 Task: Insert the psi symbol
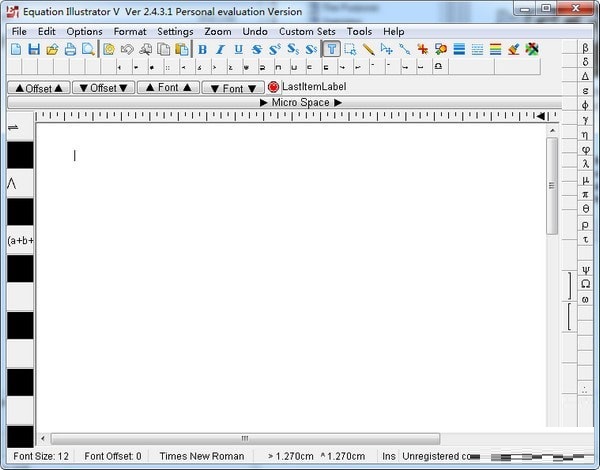pos(585,269)
